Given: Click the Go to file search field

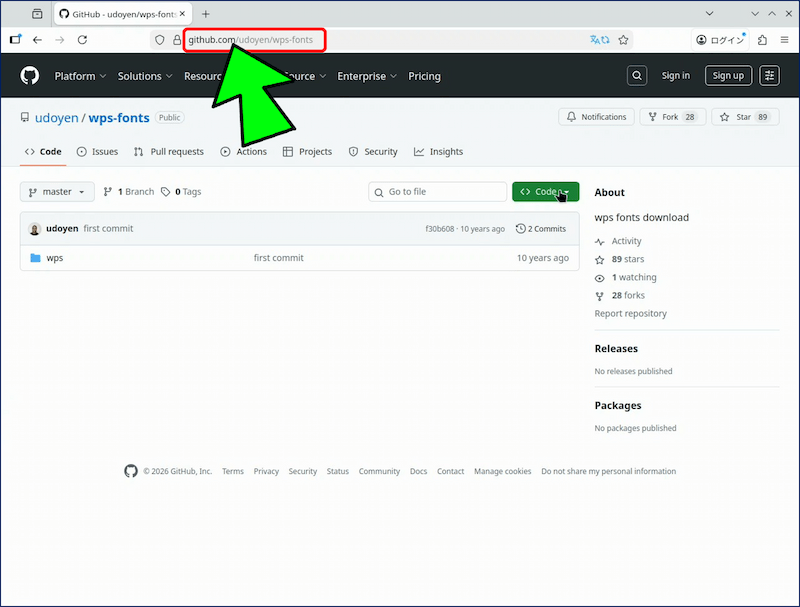Looking at the screenshot, I should 438,192.
